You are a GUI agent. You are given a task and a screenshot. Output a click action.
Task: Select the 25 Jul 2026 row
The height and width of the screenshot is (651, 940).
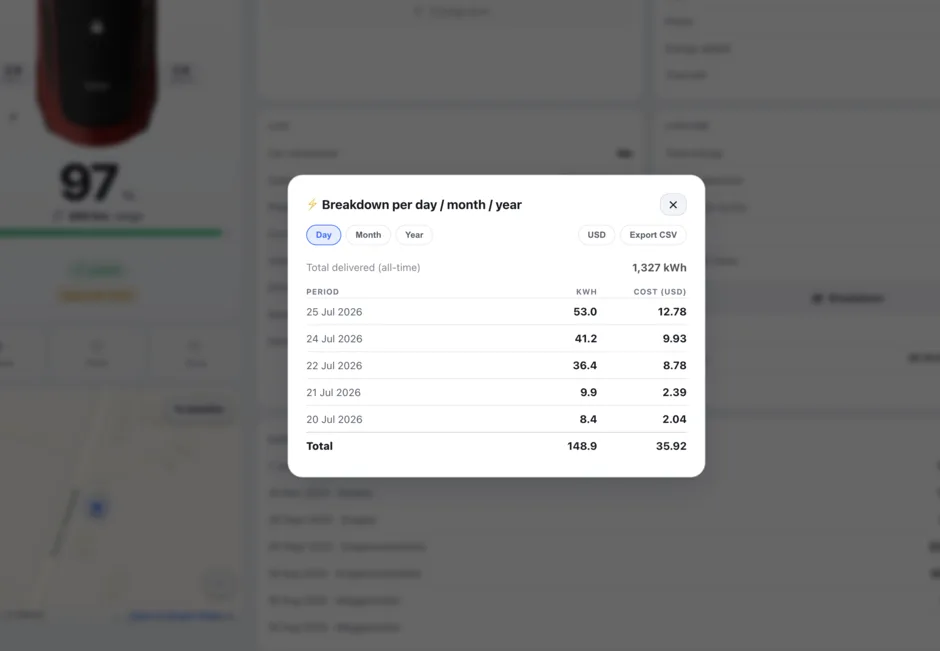496,312
